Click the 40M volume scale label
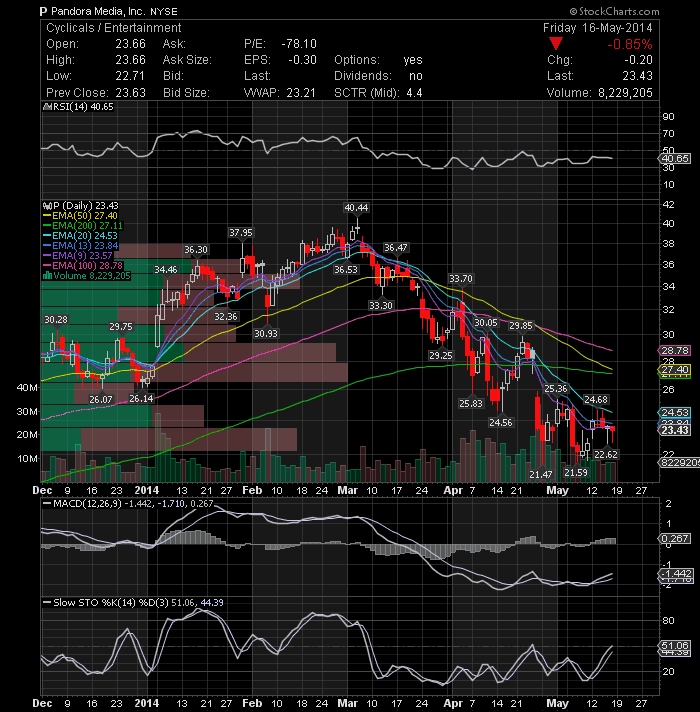 [27, 388]
